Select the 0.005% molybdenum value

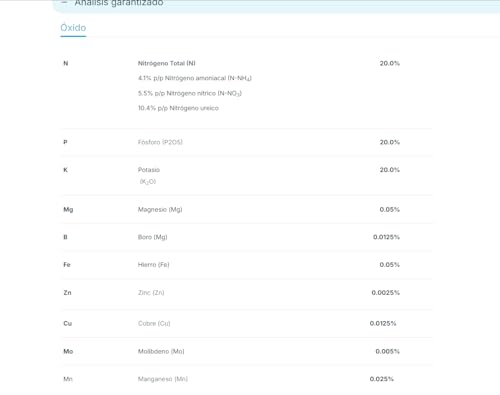[x=388, y=351]
